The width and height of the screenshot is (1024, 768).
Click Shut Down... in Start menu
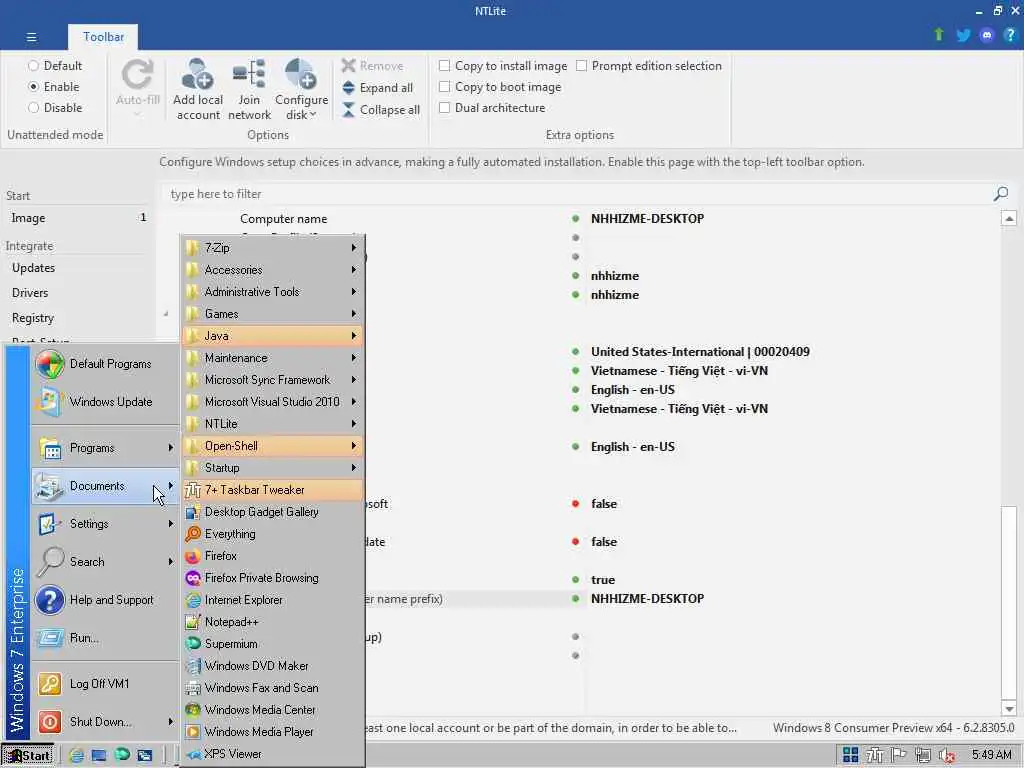105,722
